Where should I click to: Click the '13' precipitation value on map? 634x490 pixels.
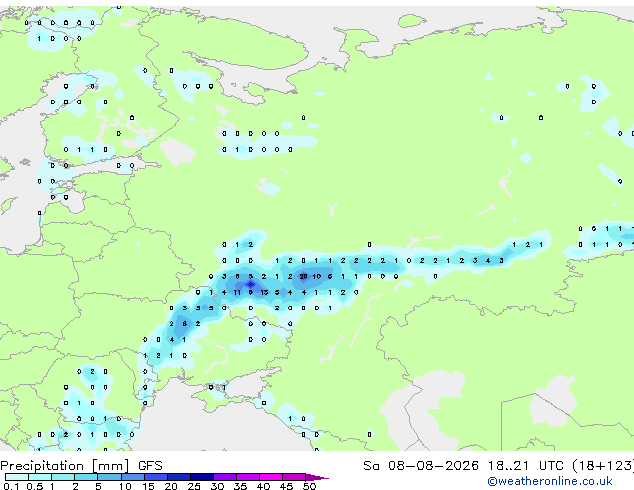point(264,292)
